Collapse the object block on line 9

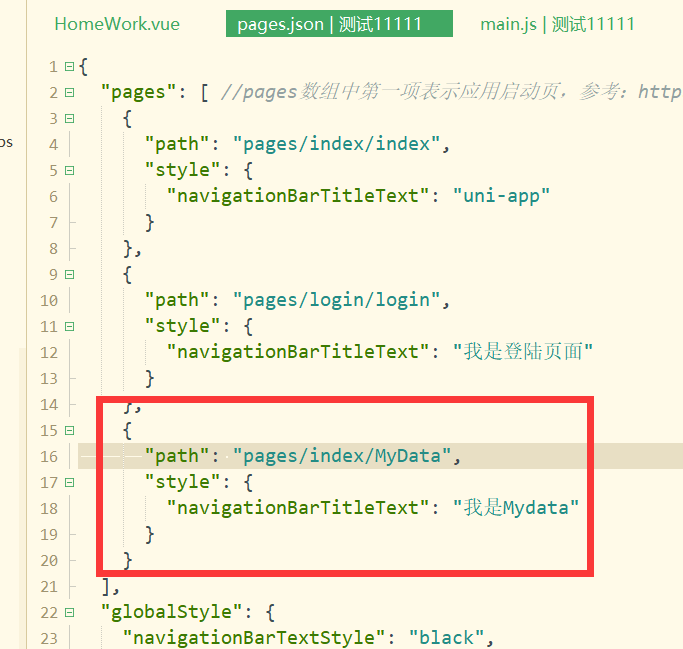[x=69, y=274]
